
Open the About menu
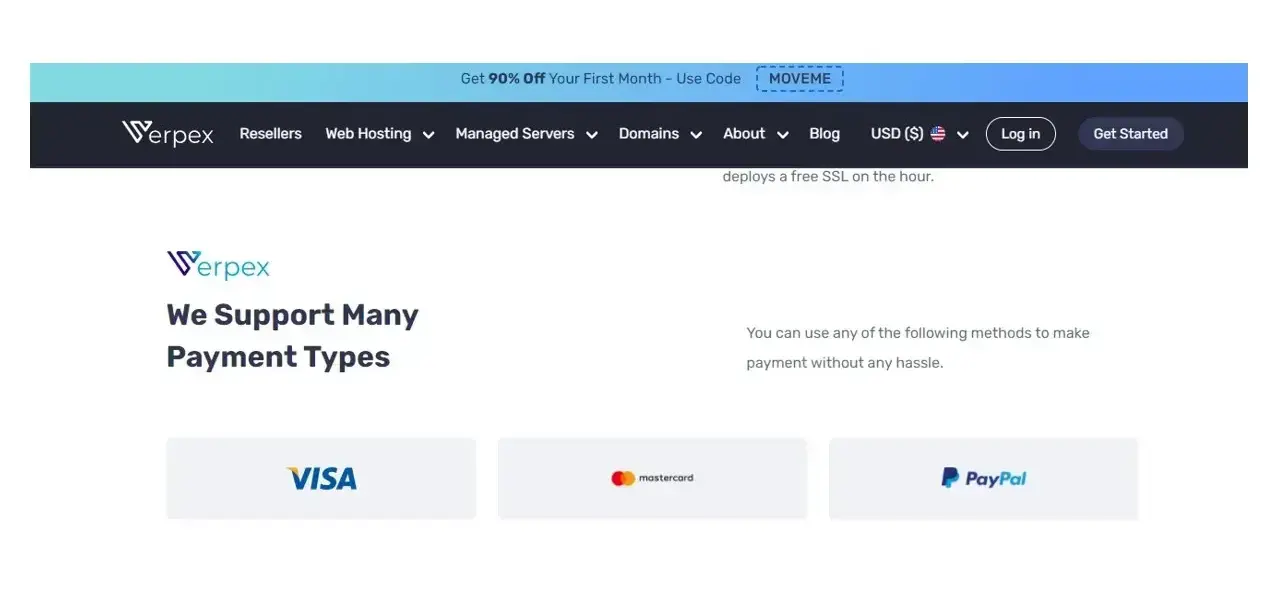pyautogui.click(x=744, y=133)
